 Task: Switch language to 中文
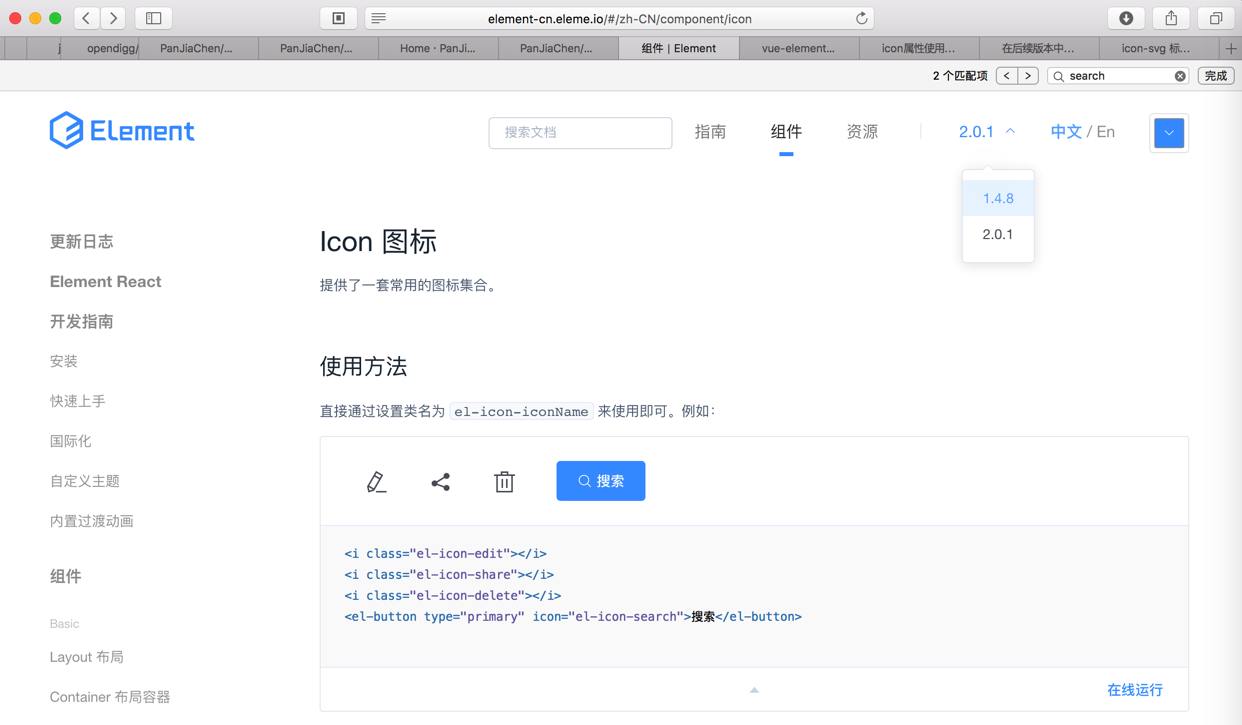[1066, 132]
